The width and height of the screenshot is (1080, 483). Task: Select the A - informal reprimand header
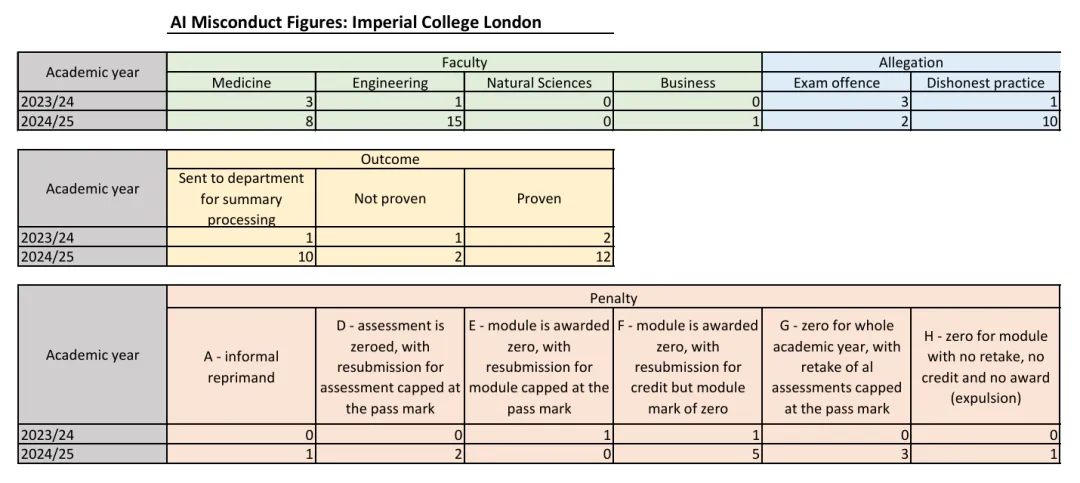click(241, 366)
